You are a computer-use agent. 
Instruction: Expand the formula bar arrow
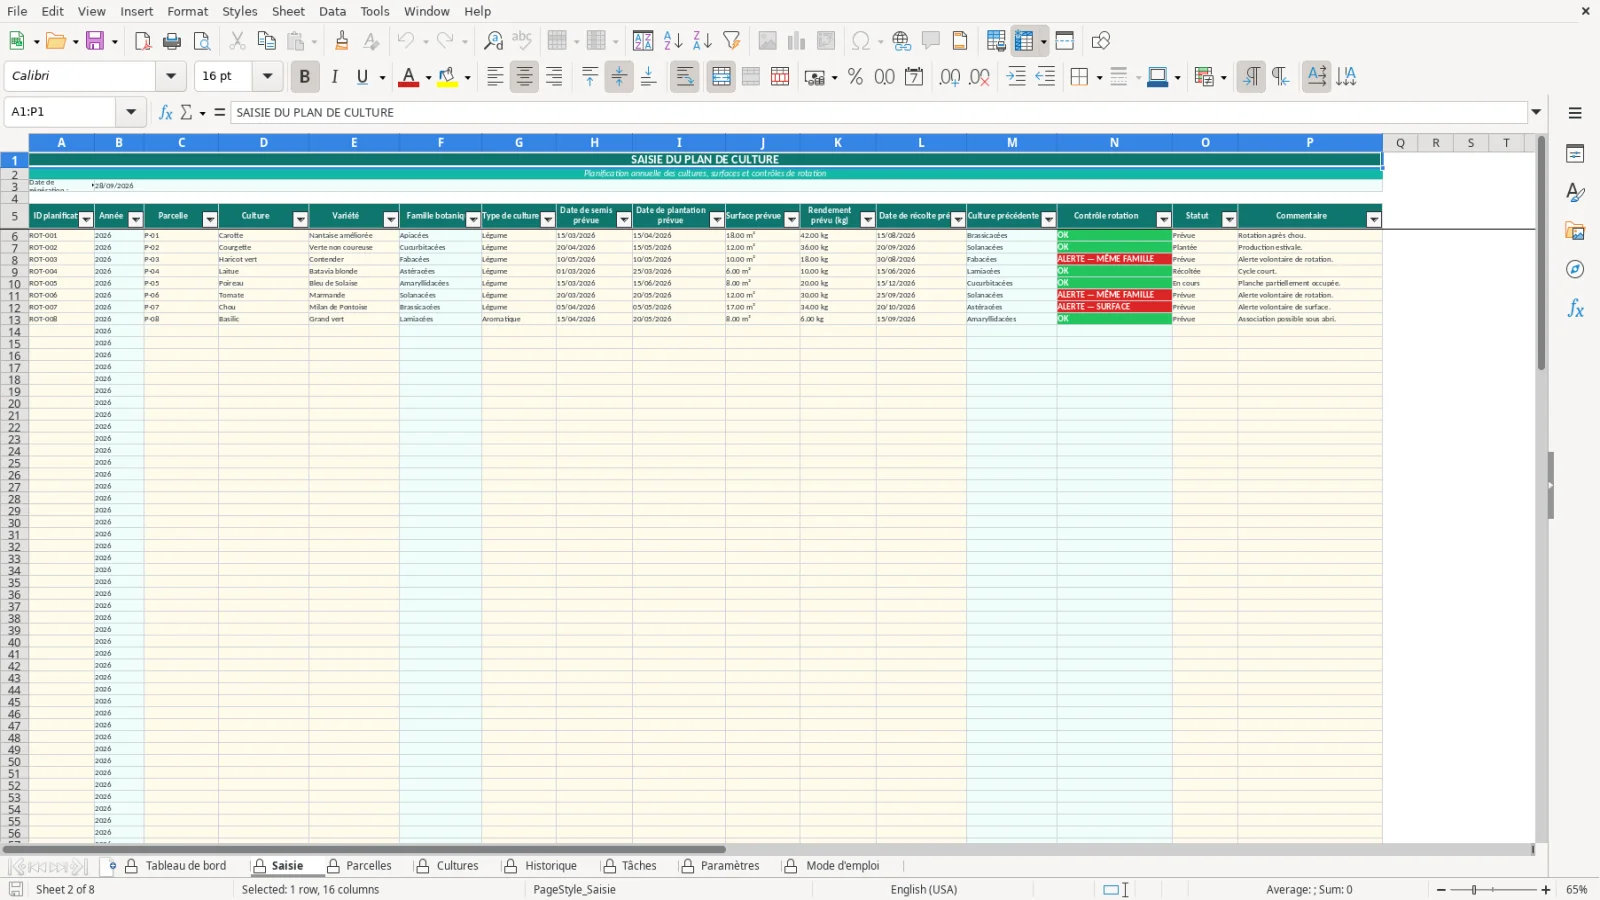click(x=1537, y=112)
